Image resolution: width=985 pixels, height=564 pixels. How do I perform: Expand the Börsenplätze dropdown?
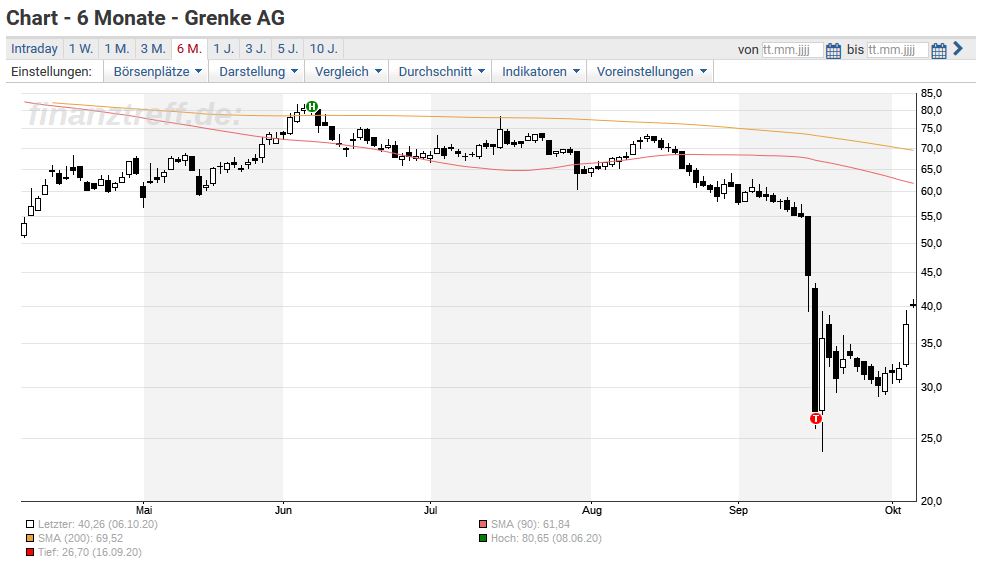(157, 72)
